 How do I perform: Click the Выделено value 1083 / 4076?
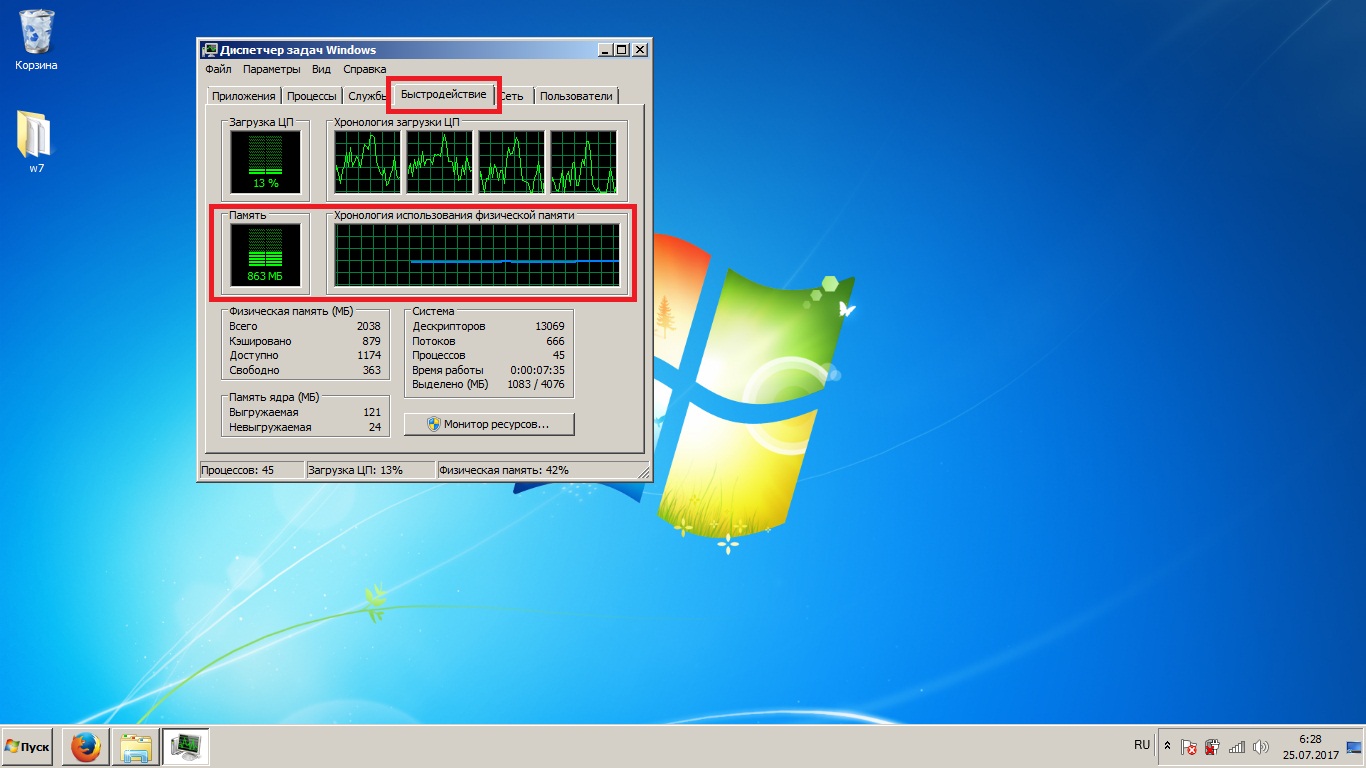535,384
